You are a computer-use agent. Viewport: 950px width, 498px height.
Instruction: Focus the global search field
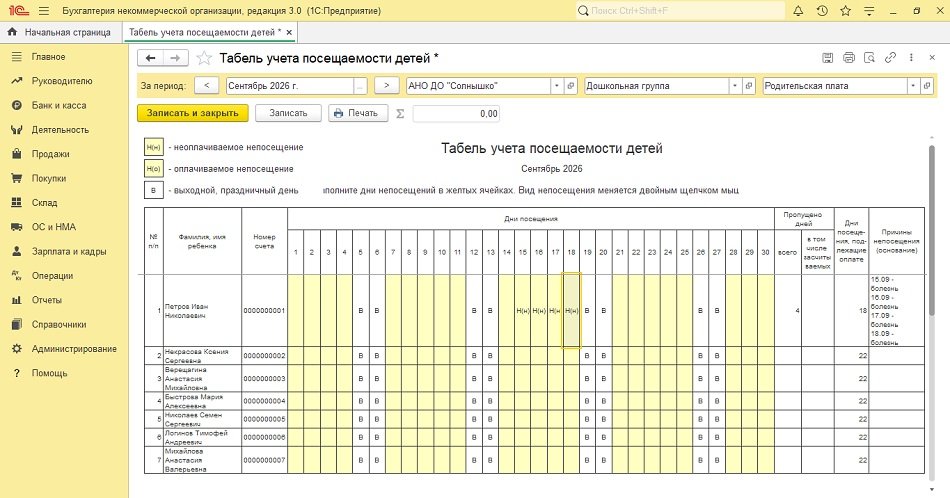[x=679, y=11]
